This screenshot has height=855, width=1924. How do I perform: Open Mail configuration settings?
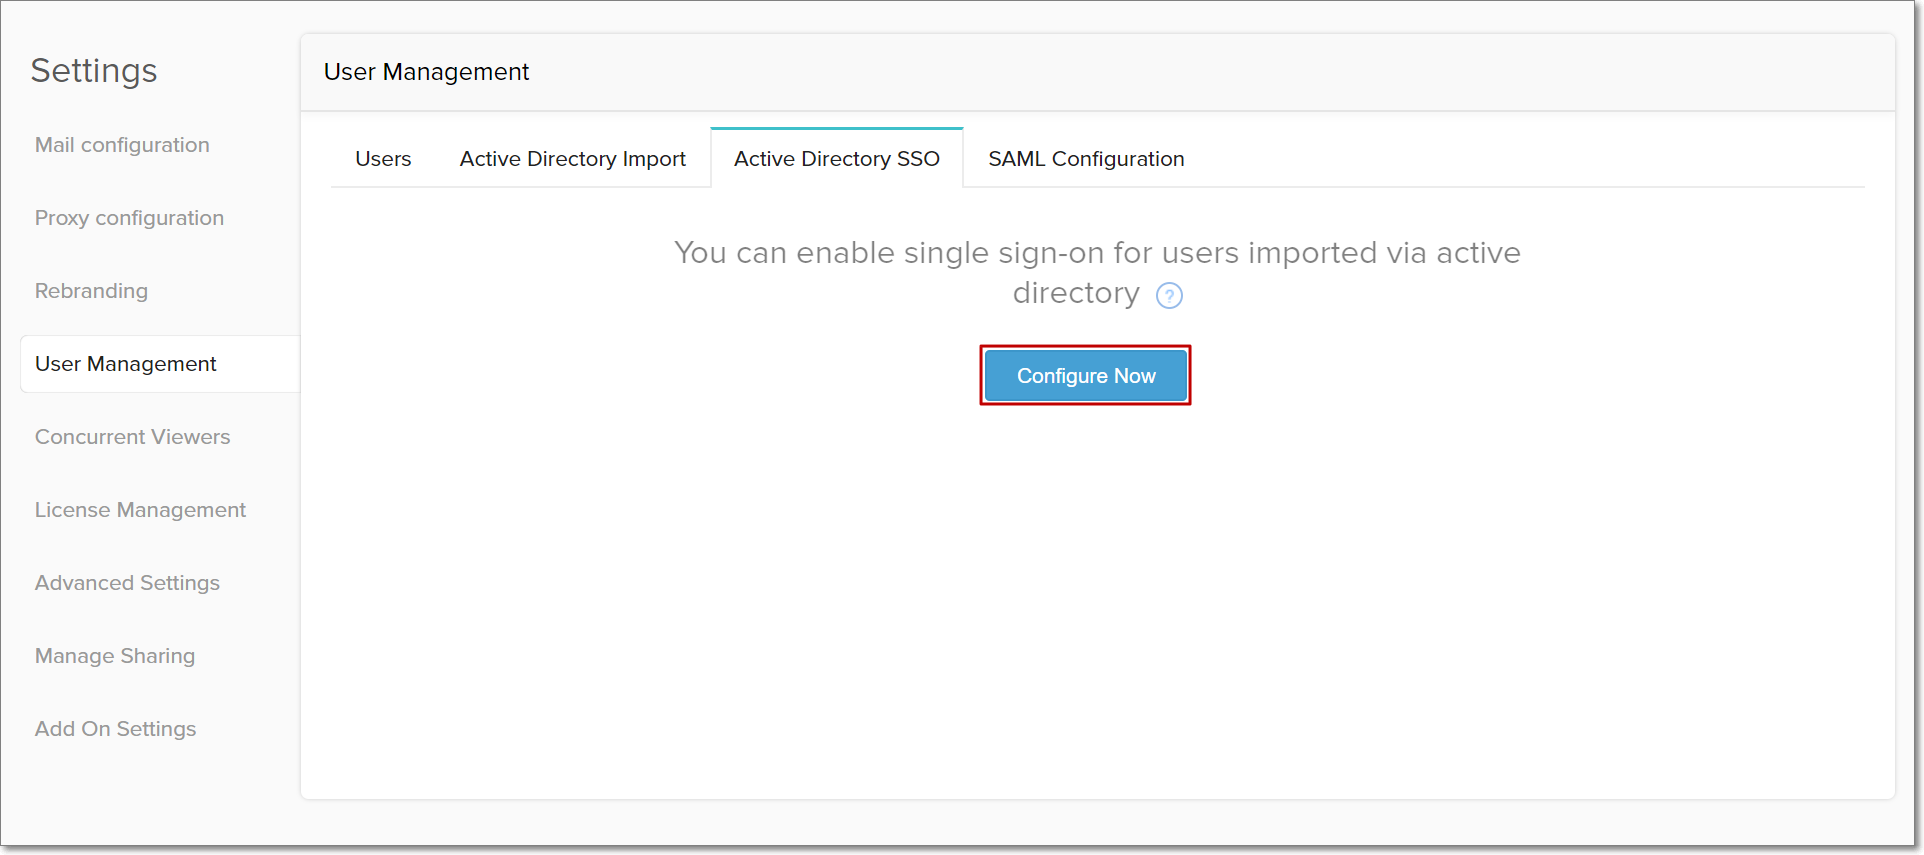(x=122, y=145)
